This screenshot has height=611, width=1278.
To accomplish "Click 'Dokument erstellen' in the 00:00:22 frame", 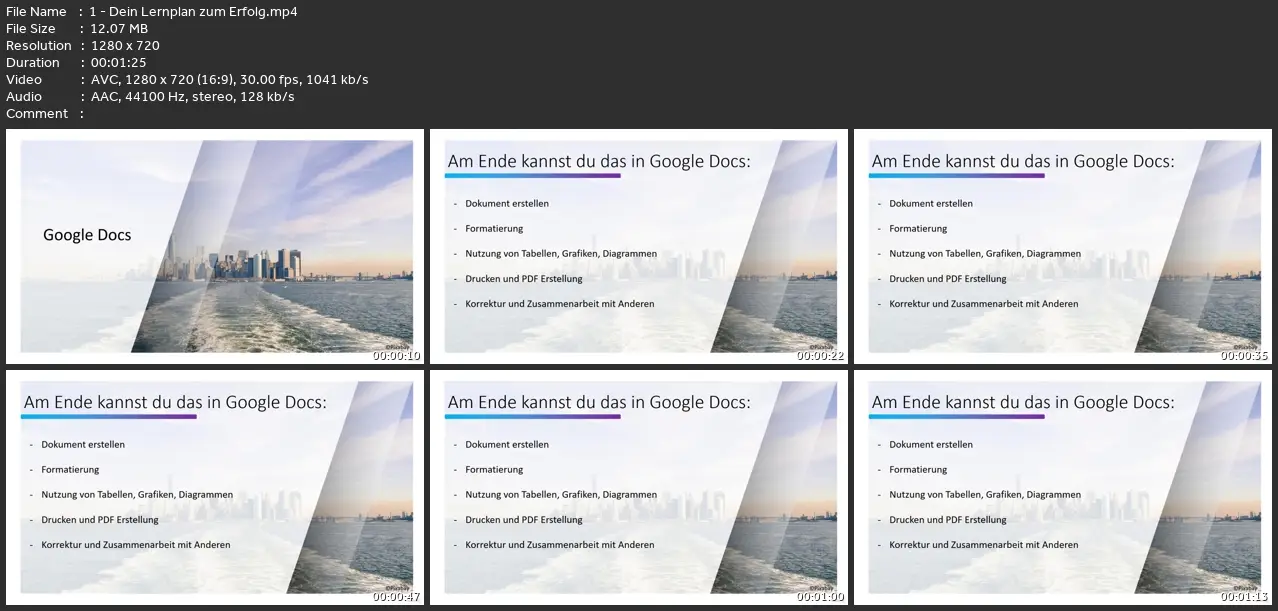I will tap(507, 204).
